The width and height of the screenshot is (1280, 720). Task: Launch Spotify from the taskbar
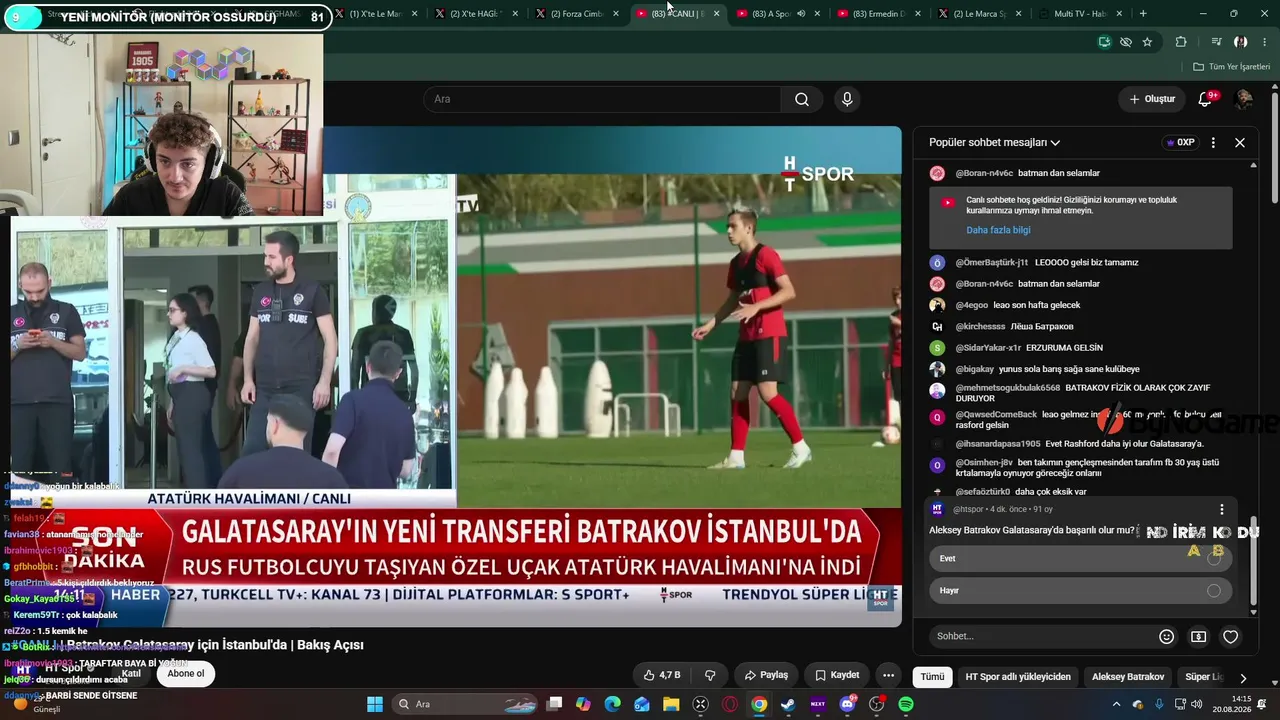906,704
